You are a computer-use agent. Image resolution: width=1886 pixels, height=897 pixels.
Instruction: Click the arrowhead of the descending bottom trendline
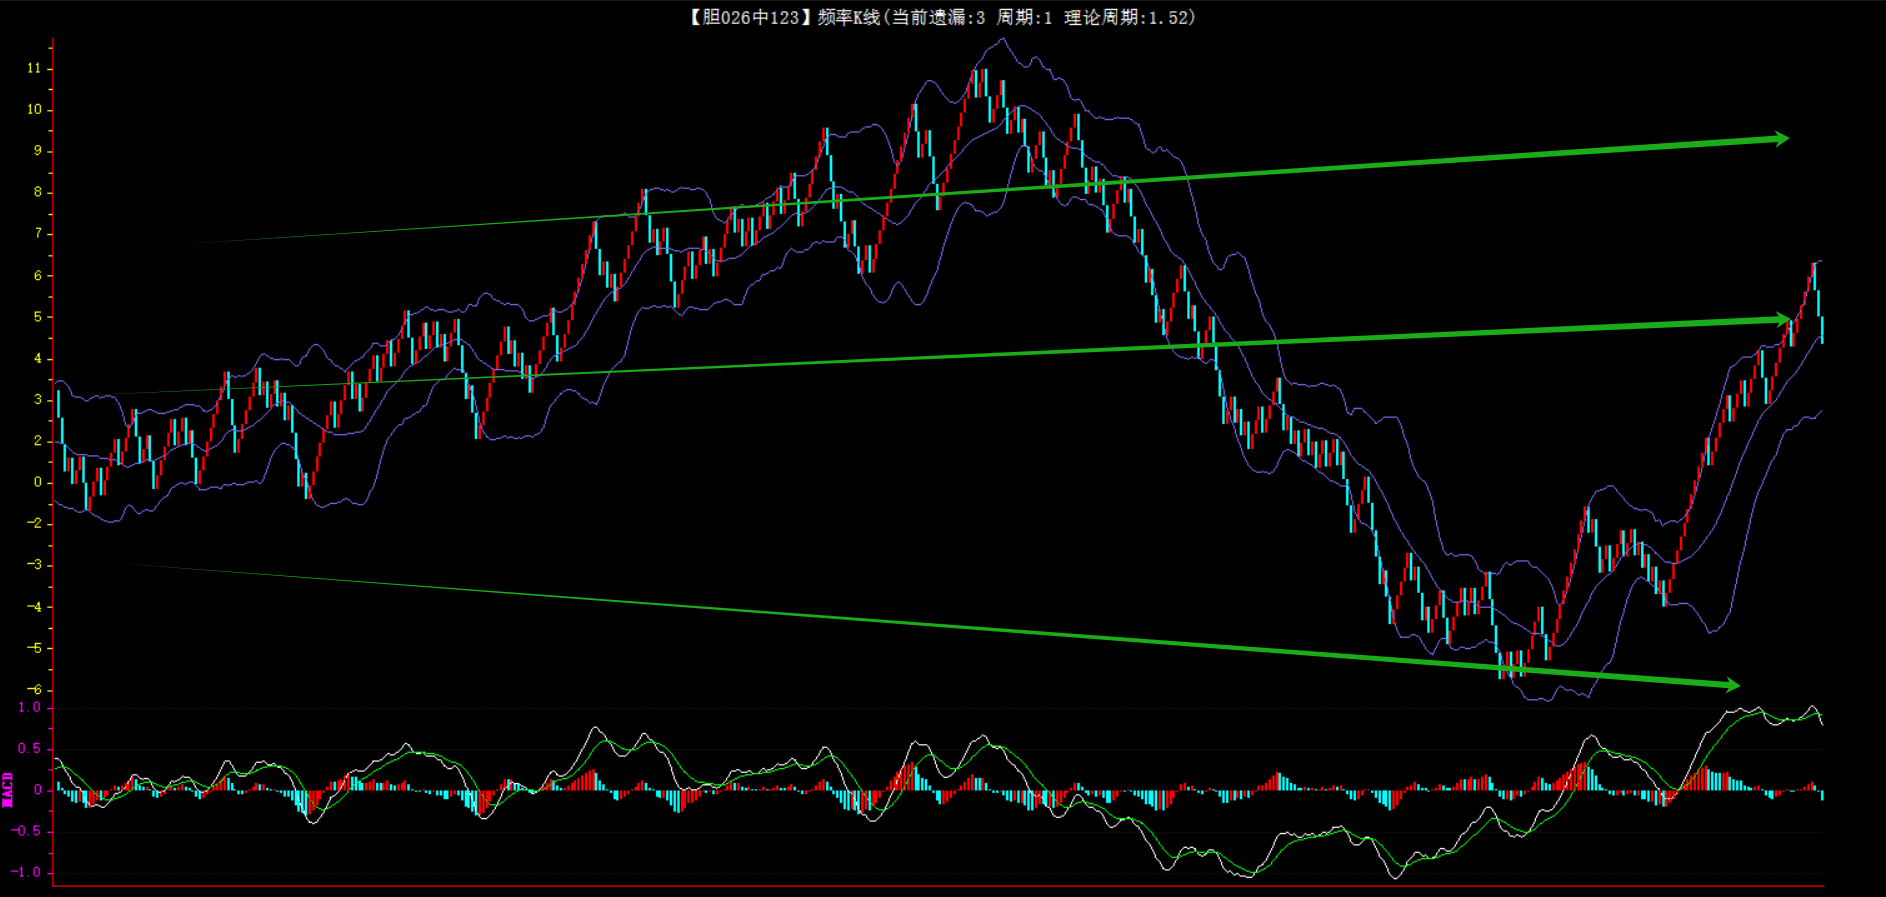pyautogui.click(x=1731, y=685)
